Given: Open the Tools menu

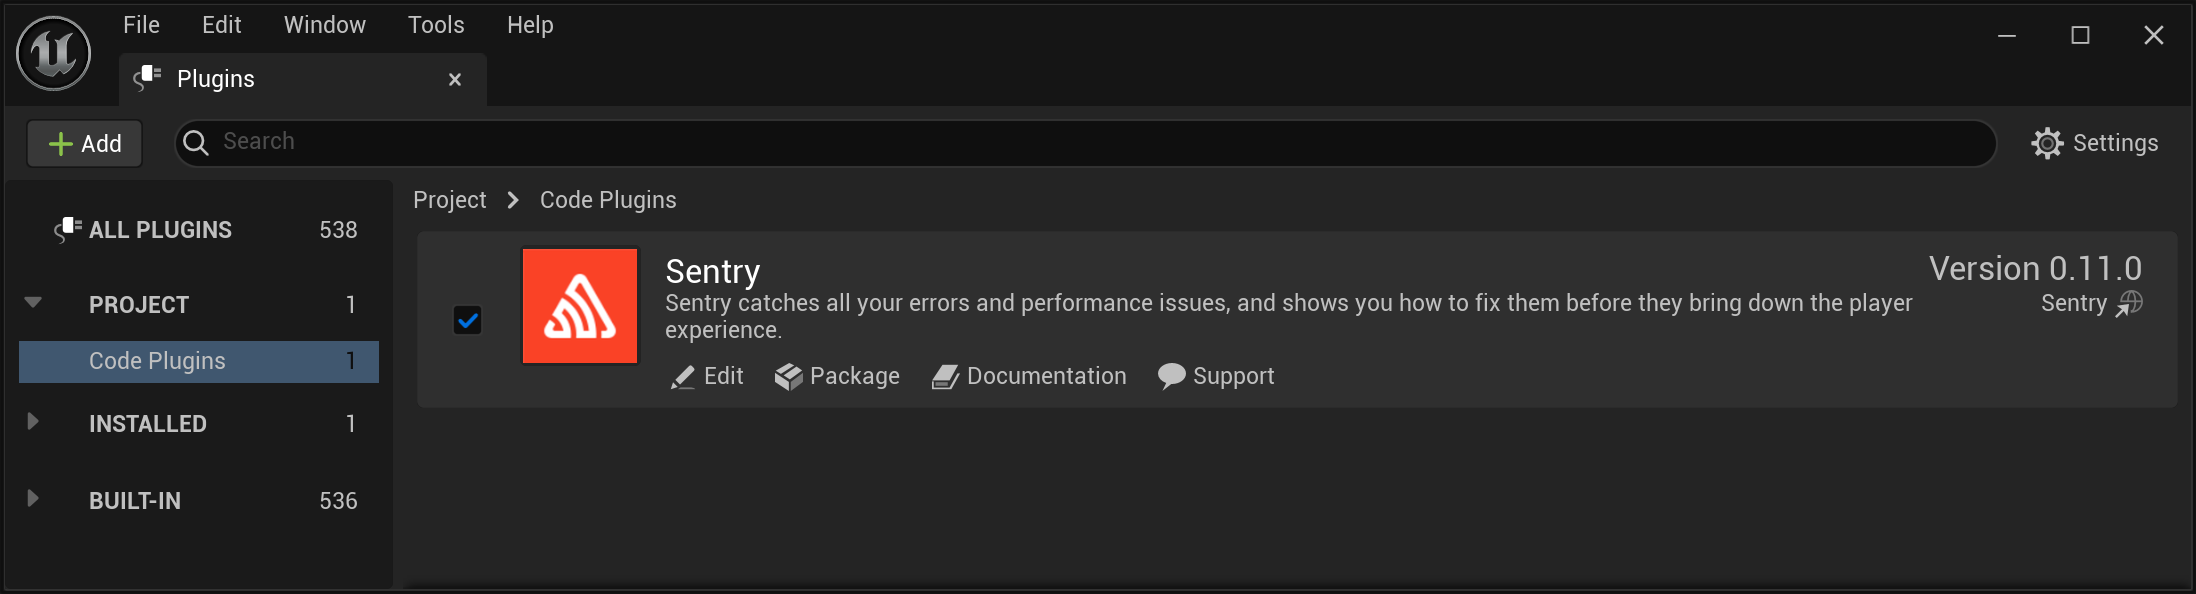Looking at the screenshot, I should (436, 25).
